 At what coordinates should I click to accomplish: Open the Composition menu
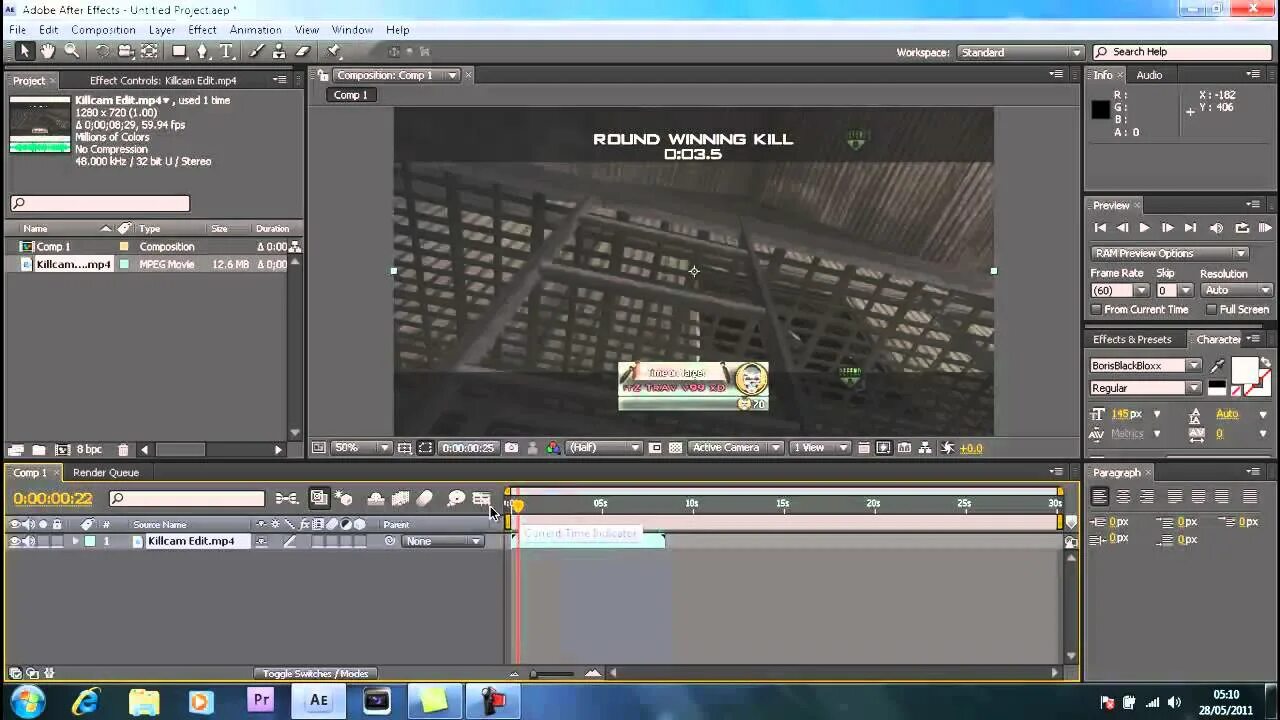[103, 30]
